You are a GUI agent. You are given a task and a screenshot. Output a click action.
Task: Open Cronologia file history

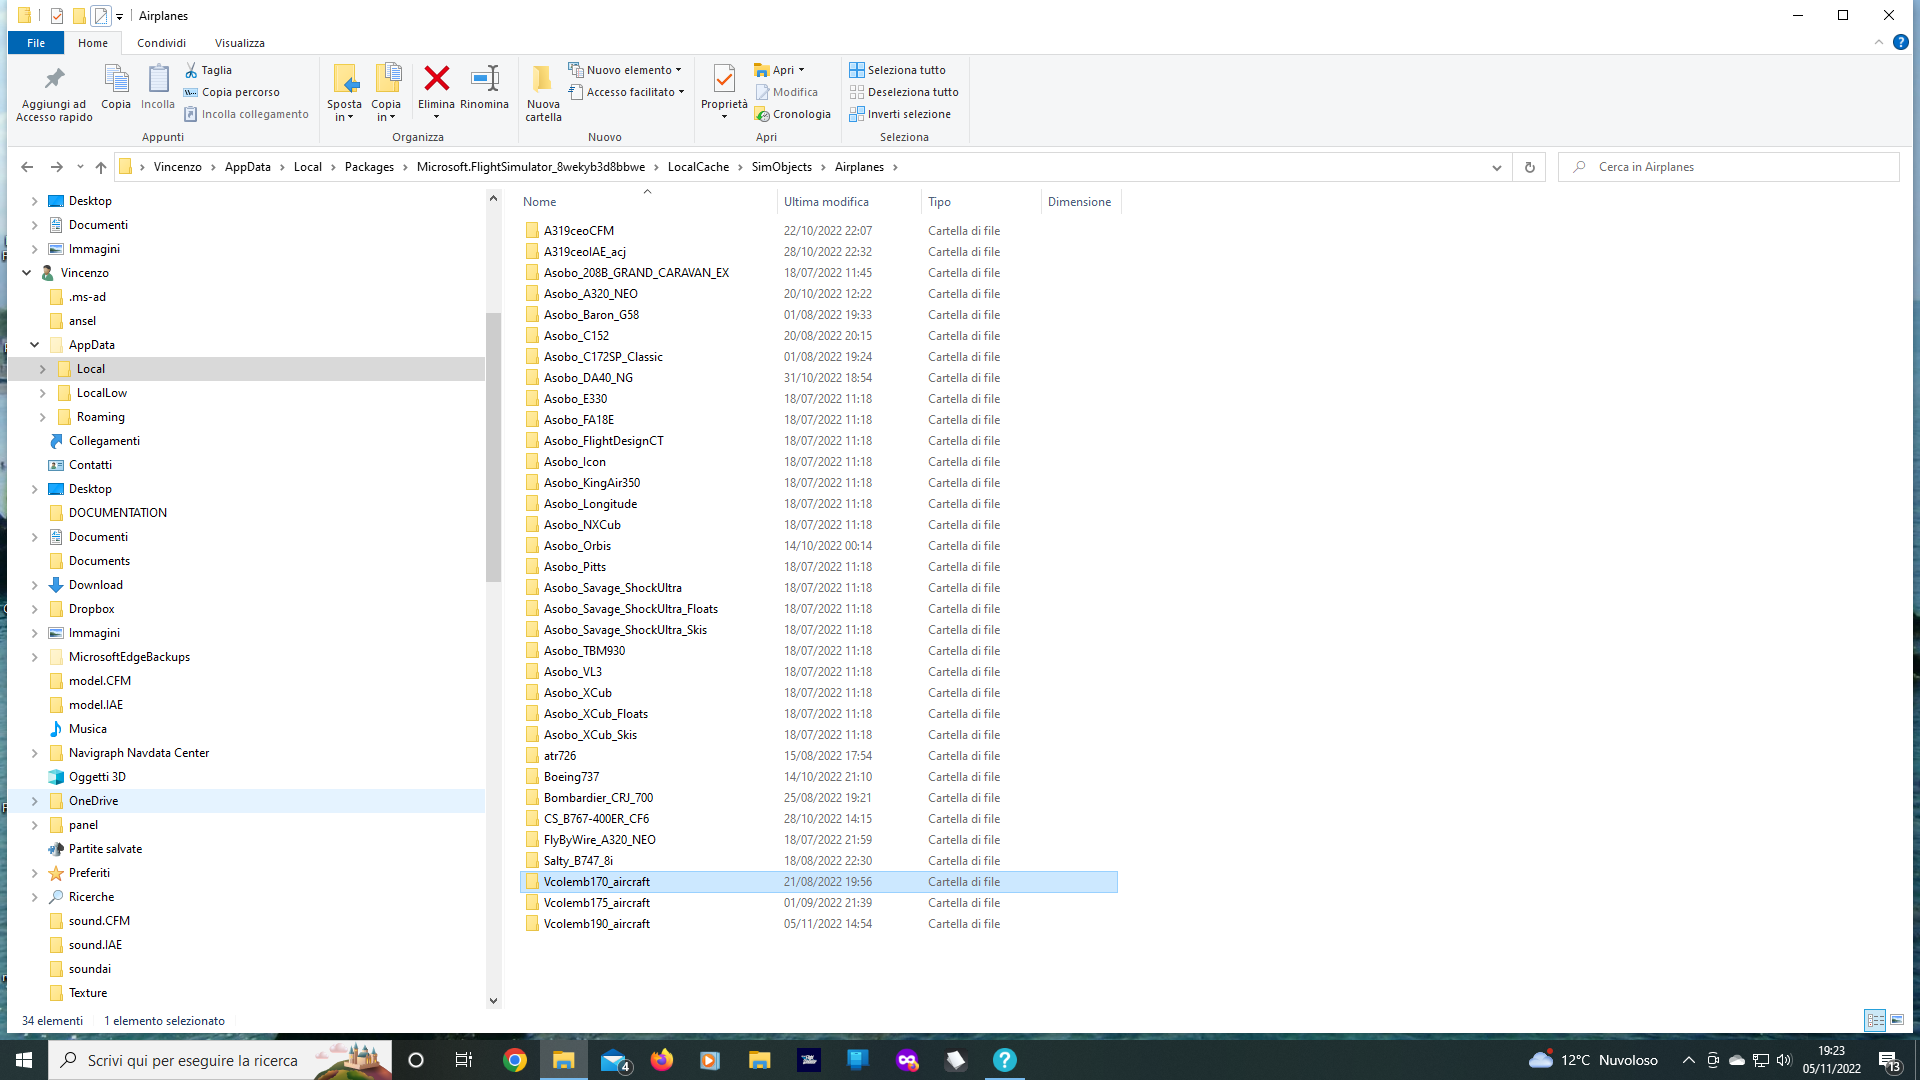[793, 114]
